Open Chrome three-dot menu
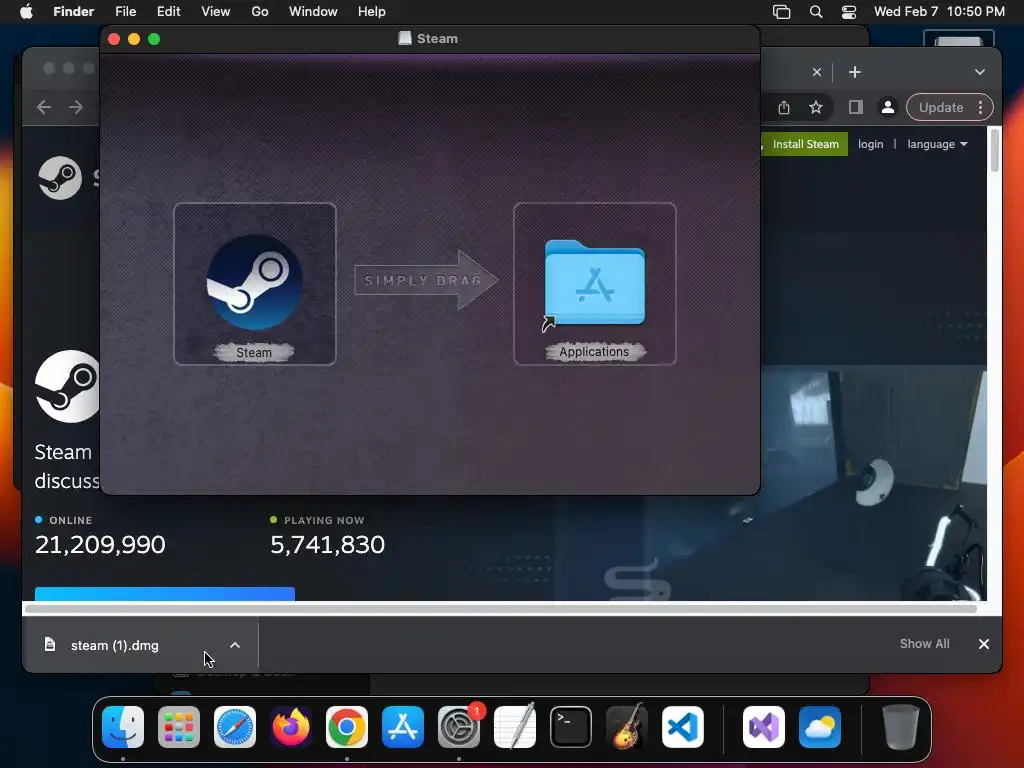Viewport: 1024px width, 768px height. pos(980,108)
